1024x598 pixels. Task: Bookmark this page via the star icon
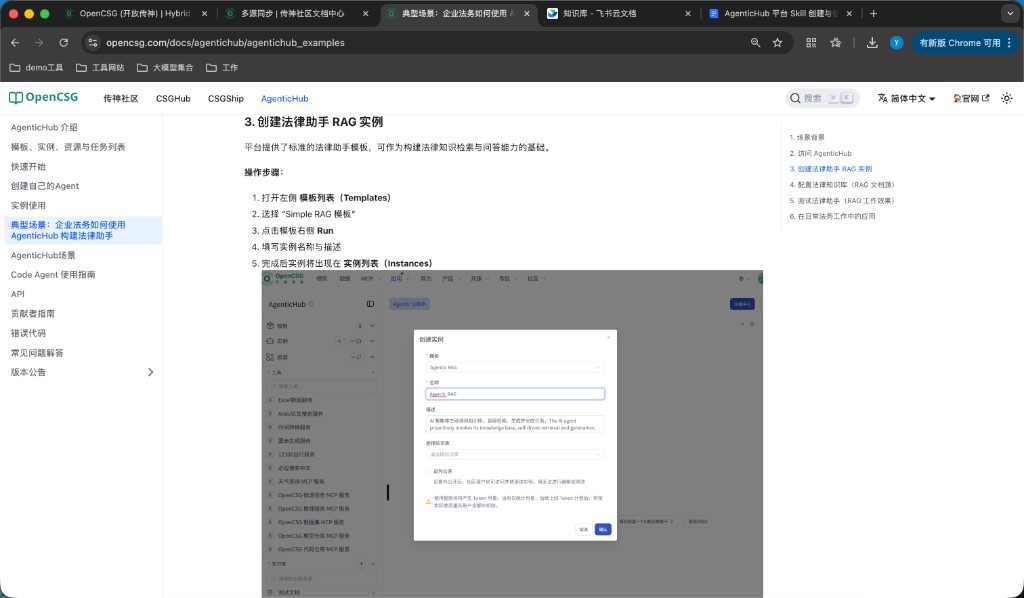[x=779, y=43]
